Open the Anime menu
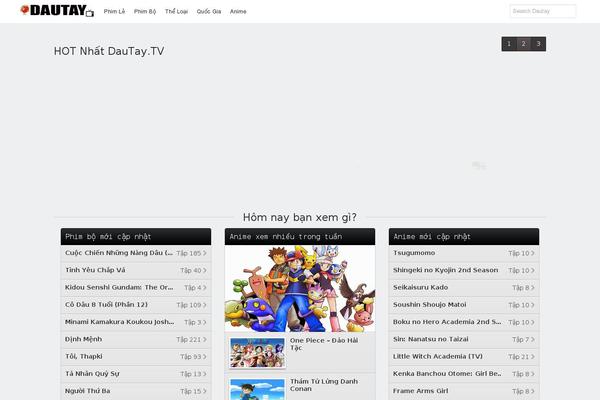The width and height of the screenshot is (600, 400). pyautogui.click(x=238, y=11)
